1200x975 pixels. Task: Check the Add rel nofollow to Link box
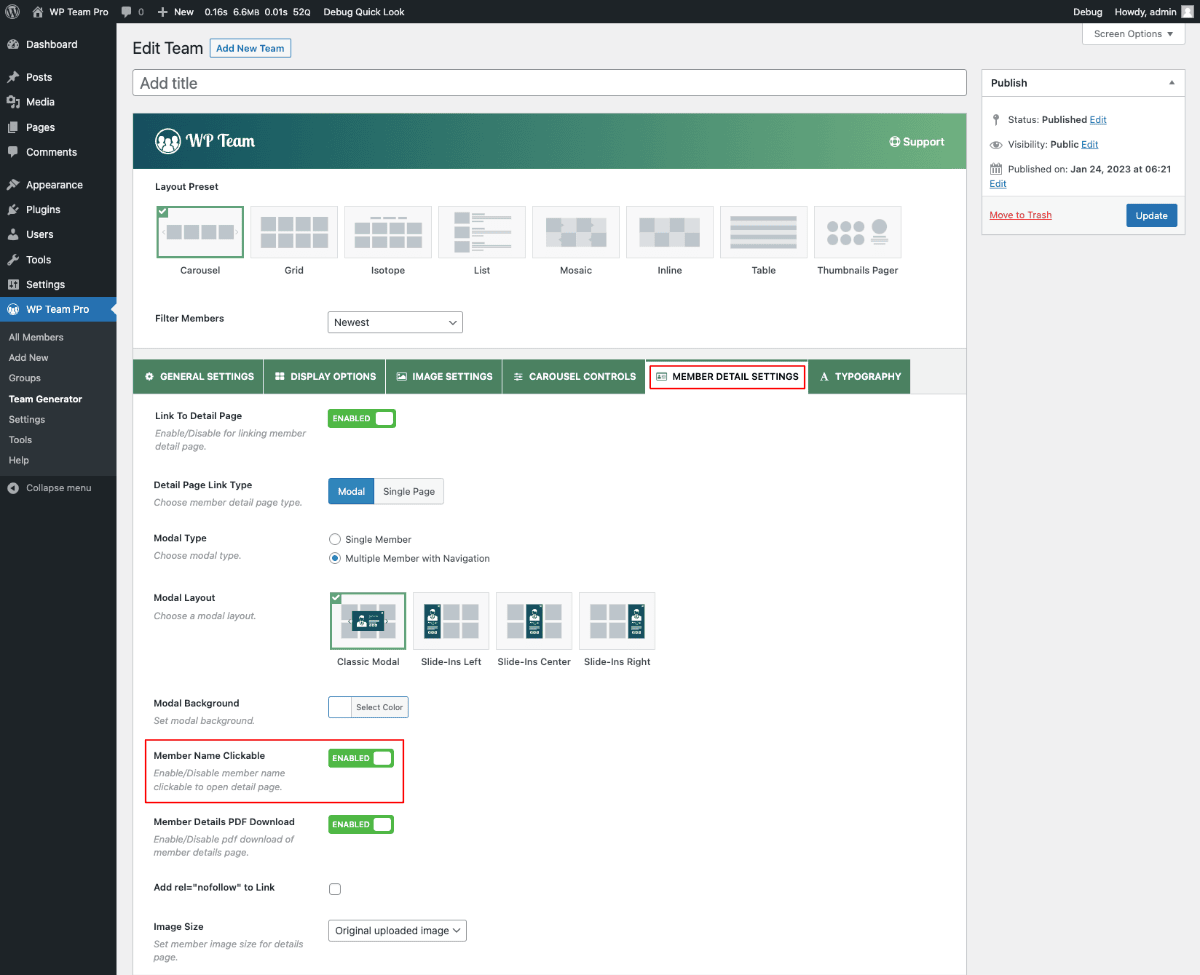pyautogui.click(x=335, y=889)
